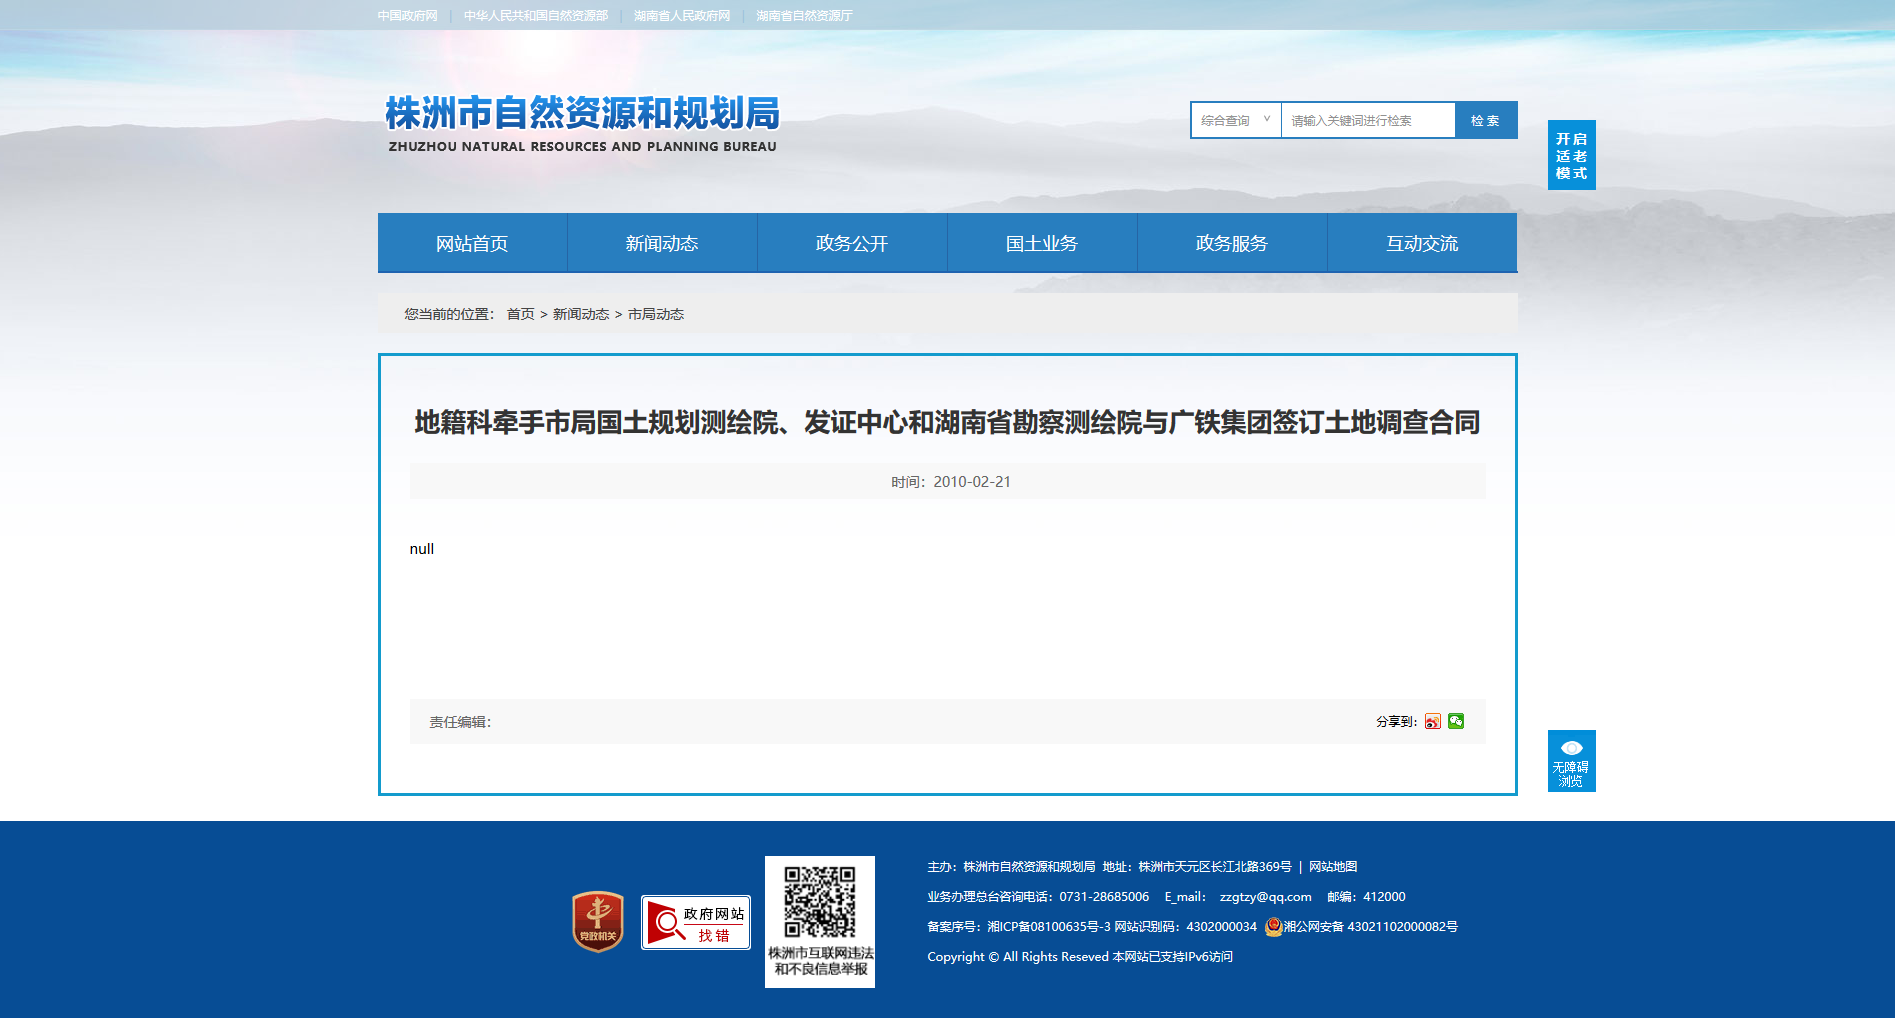Click the WeChat share icon
The image size is (1895, 1018).
[x=1456, y=721]
